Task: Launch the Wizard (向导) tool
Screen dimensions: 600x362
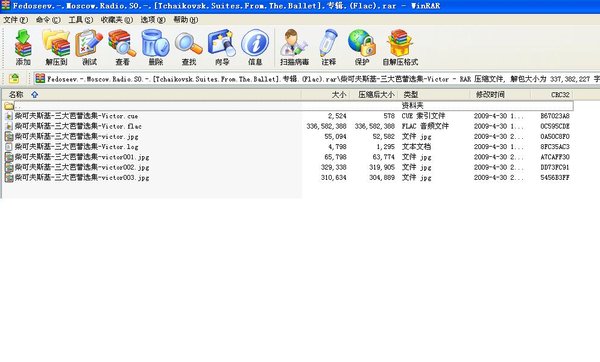Action: point(222,47)
